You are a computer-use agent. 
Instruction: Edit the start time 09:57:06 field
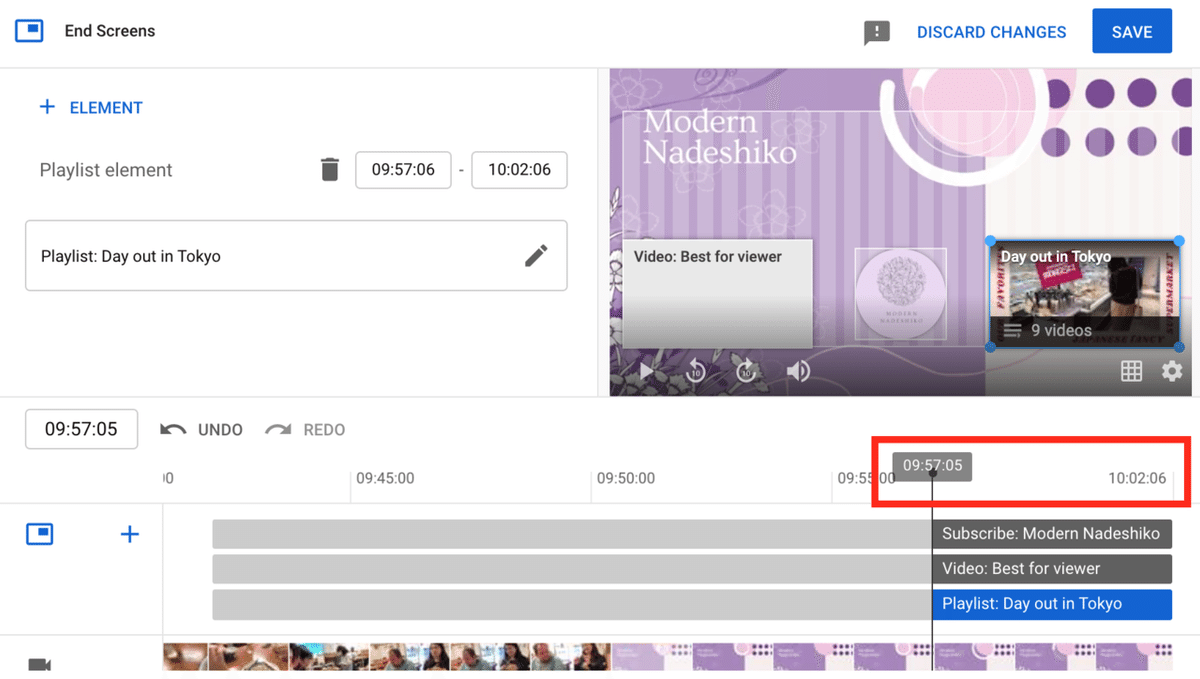403,170
